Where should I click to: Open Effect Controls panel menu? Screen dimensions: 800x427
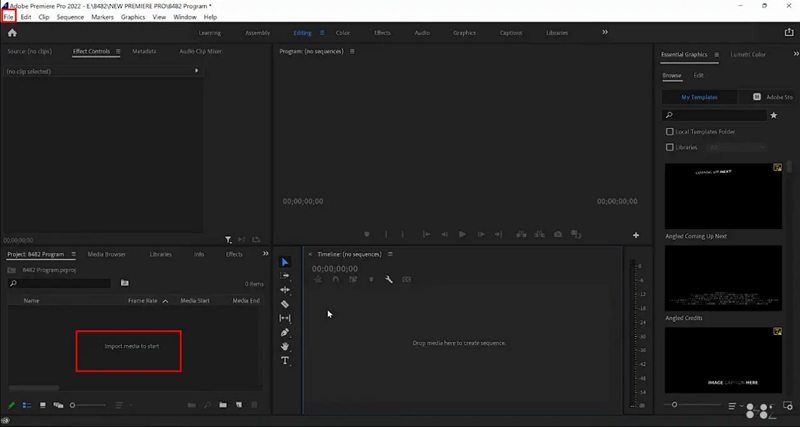coord(118,52)
